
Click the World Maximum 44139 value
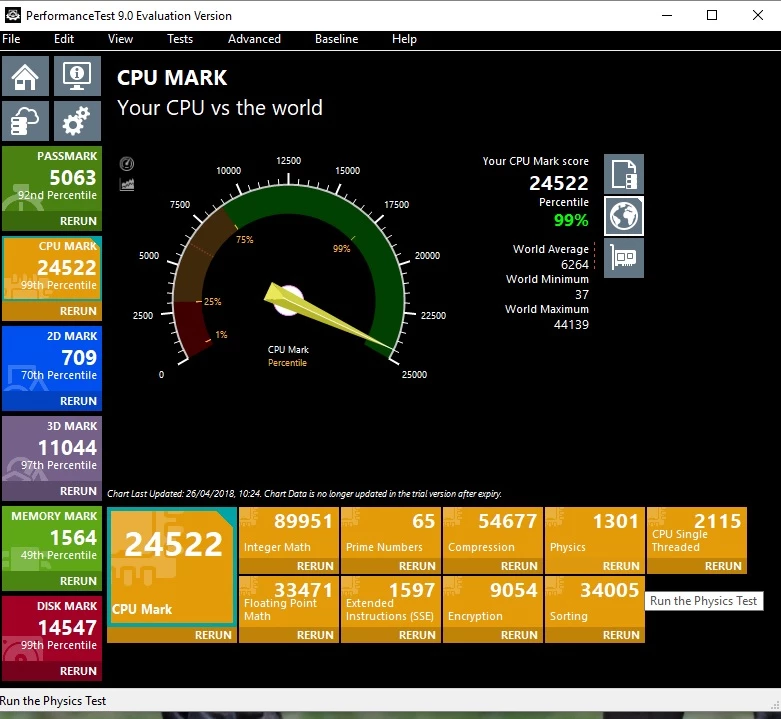pyautogui.click(x=571, y=325)
